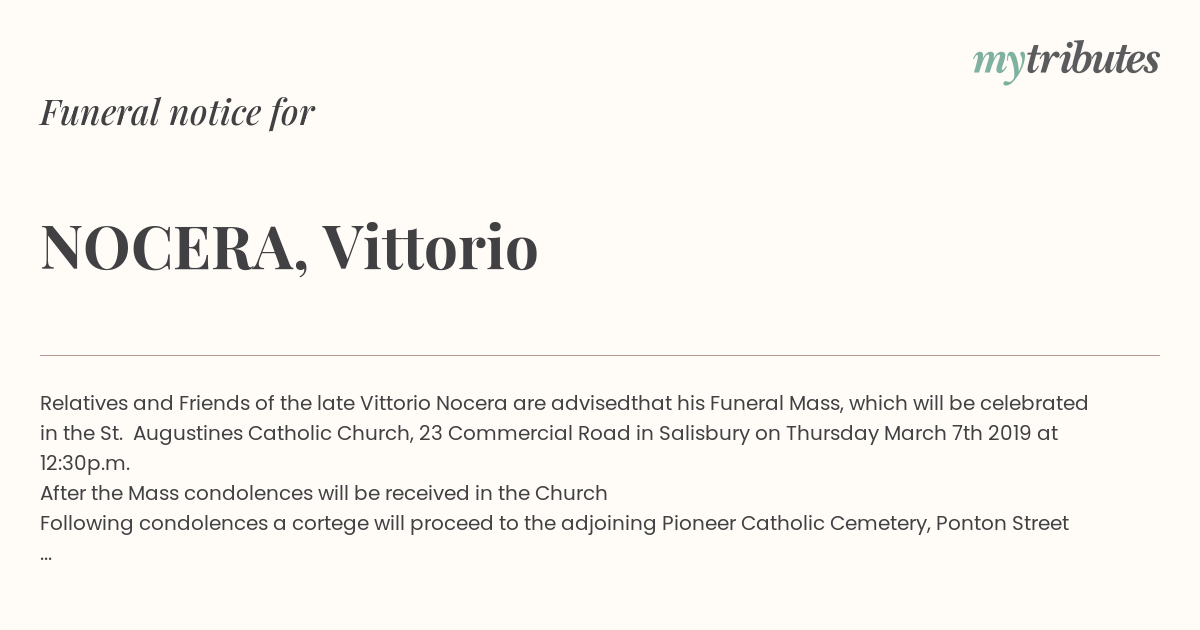This screenshot has height=630, width=1200.
Task: Click the "Vittorio" first name in title
Action: [x=430, y=247]
